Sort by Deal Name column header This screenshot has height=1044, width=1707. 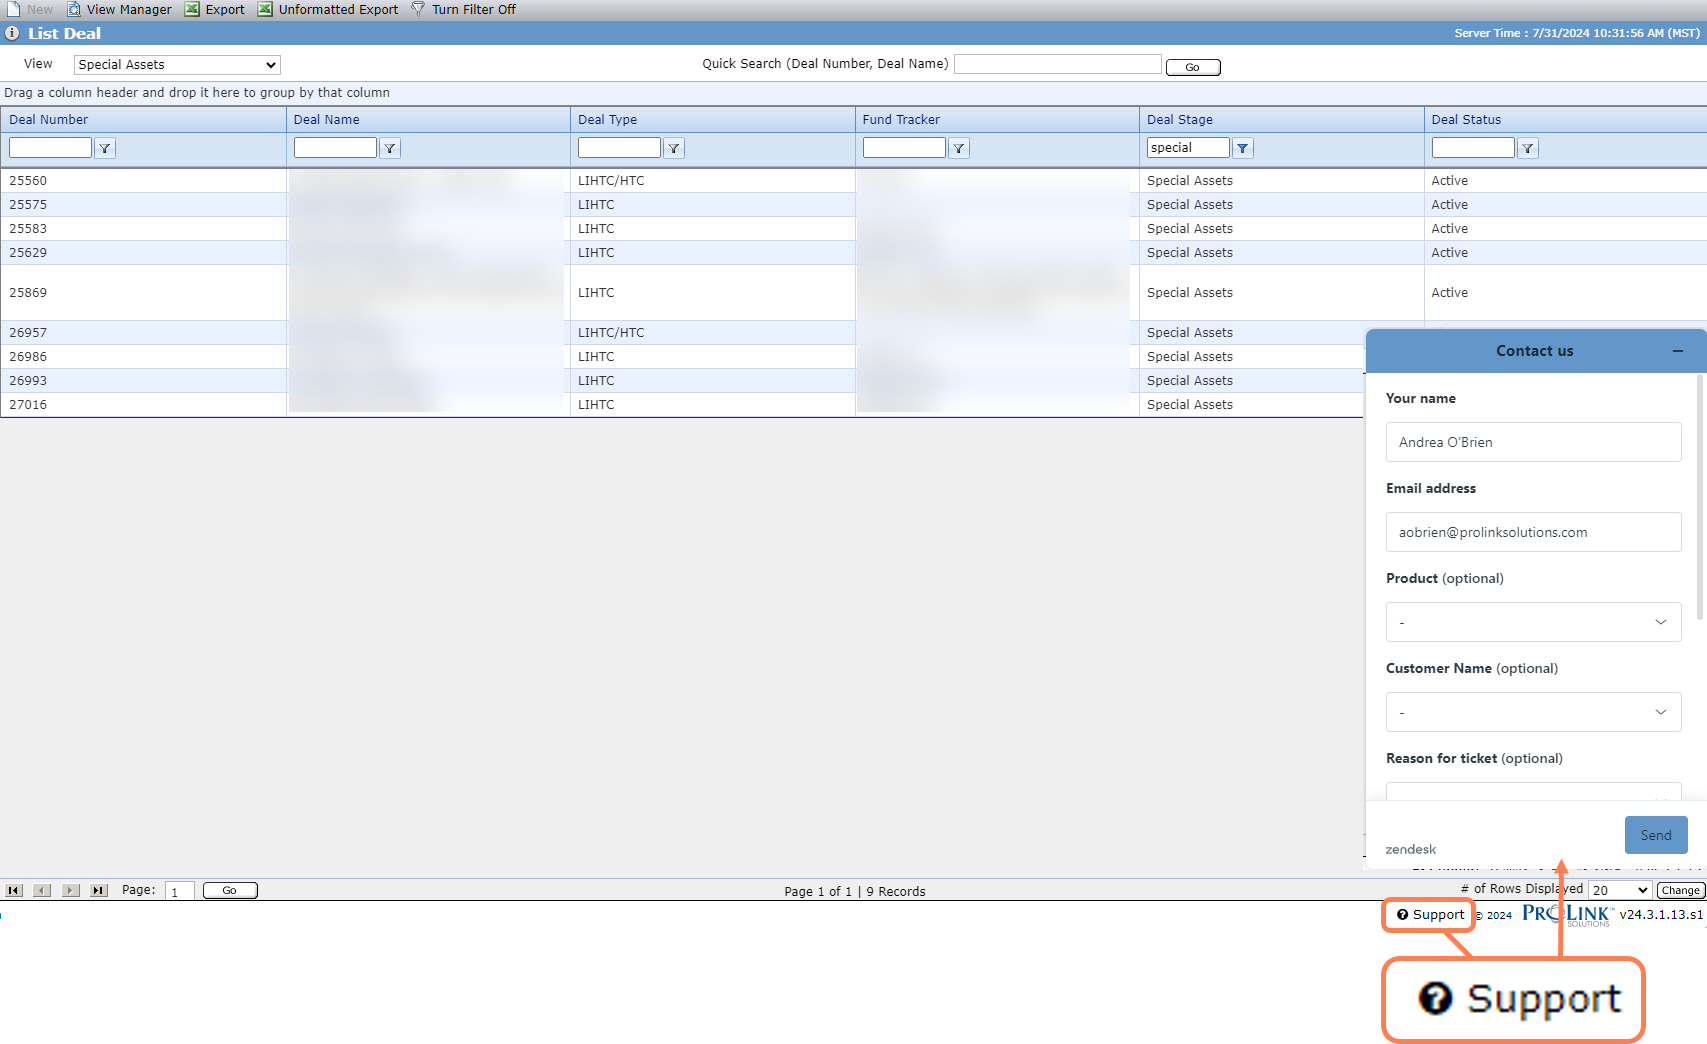point(326,120)
